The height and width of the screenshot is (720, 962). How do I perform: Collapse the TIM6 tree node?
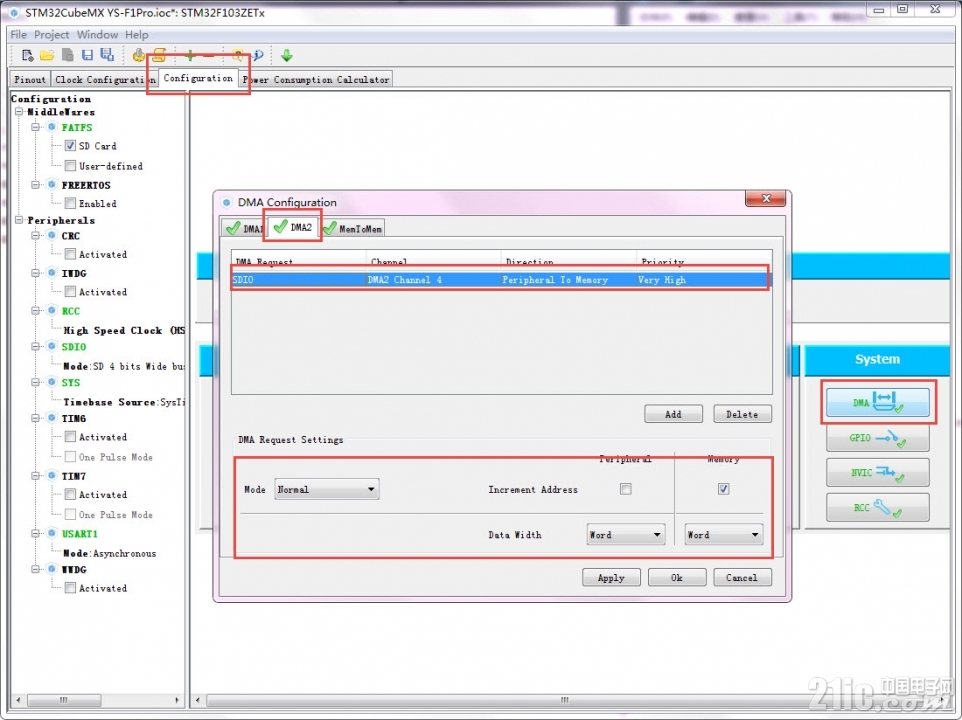click(36, 418)
